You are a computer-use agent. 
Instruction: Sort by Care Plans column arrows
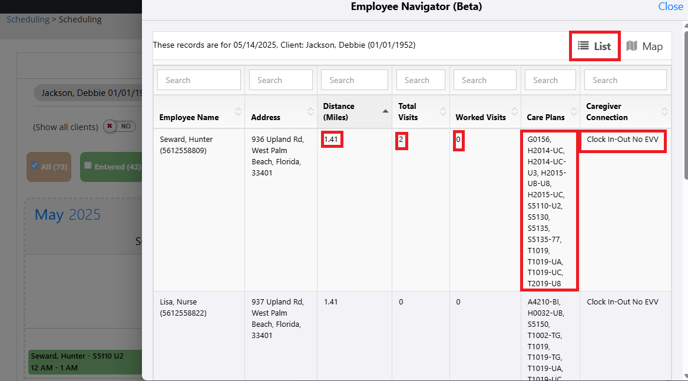click(573, 111)
